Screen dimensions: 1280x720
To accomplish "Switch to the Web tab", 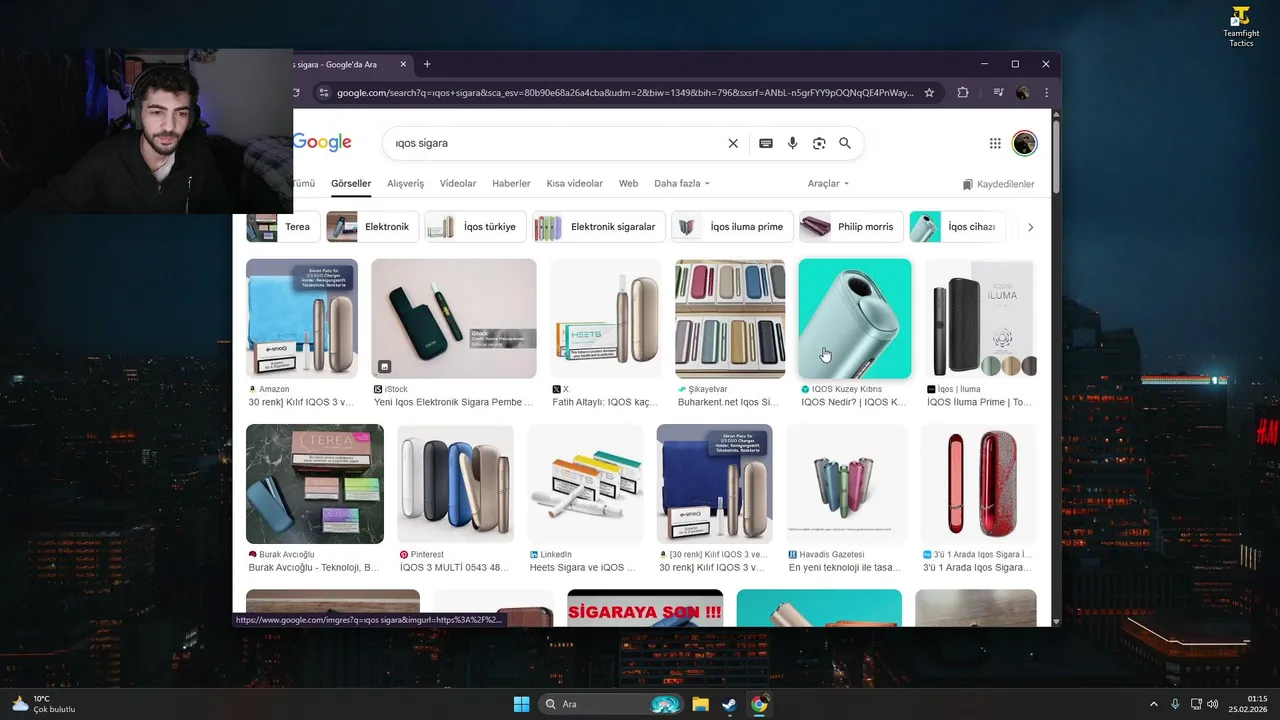I will (x=628, y=184).
